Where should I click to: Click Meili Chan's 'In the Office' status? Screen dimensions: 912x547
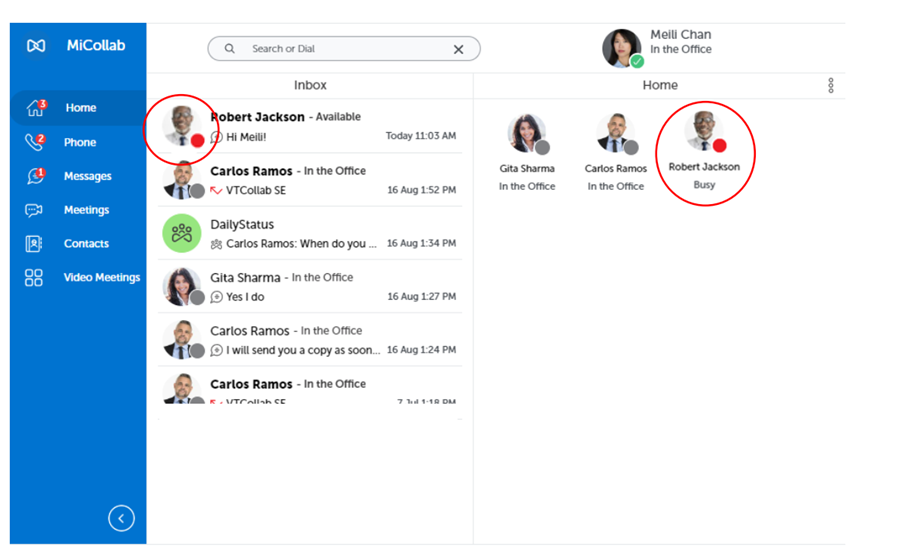click(x=681, y=49)
